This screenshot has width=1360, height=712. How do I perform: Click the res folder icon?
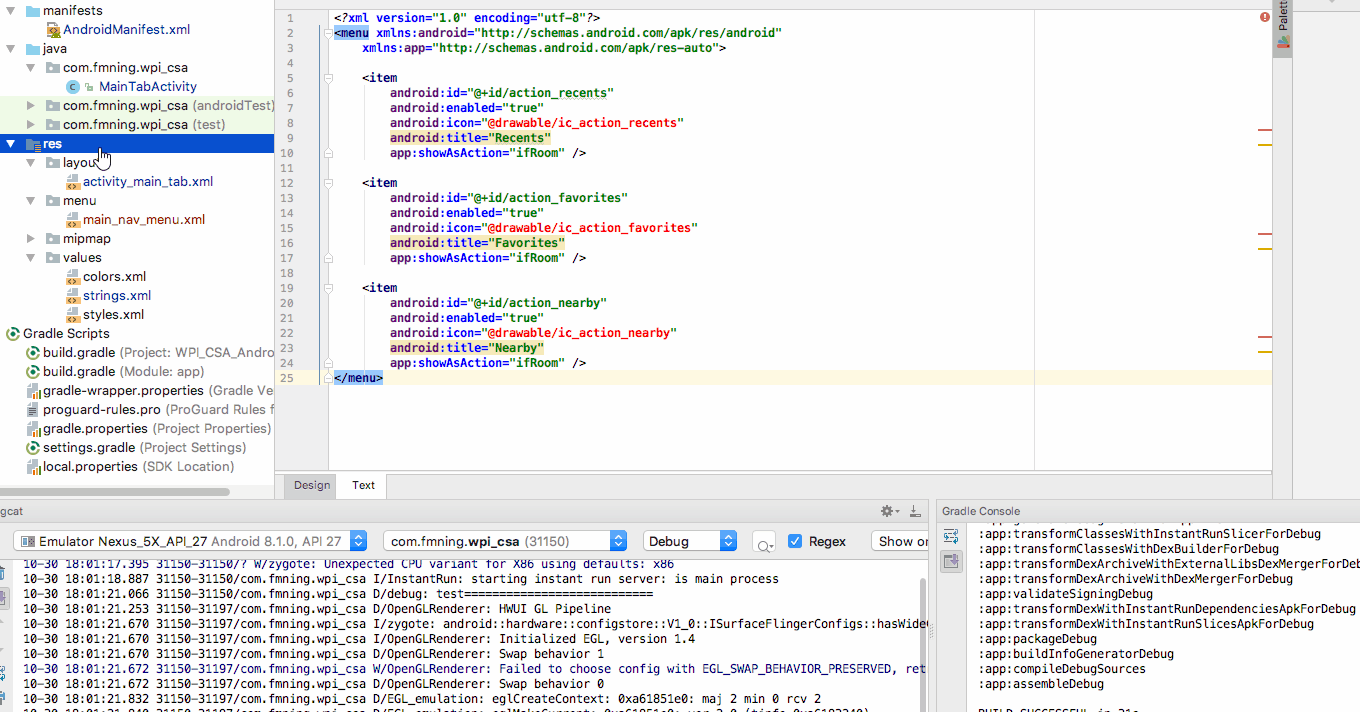32,144
